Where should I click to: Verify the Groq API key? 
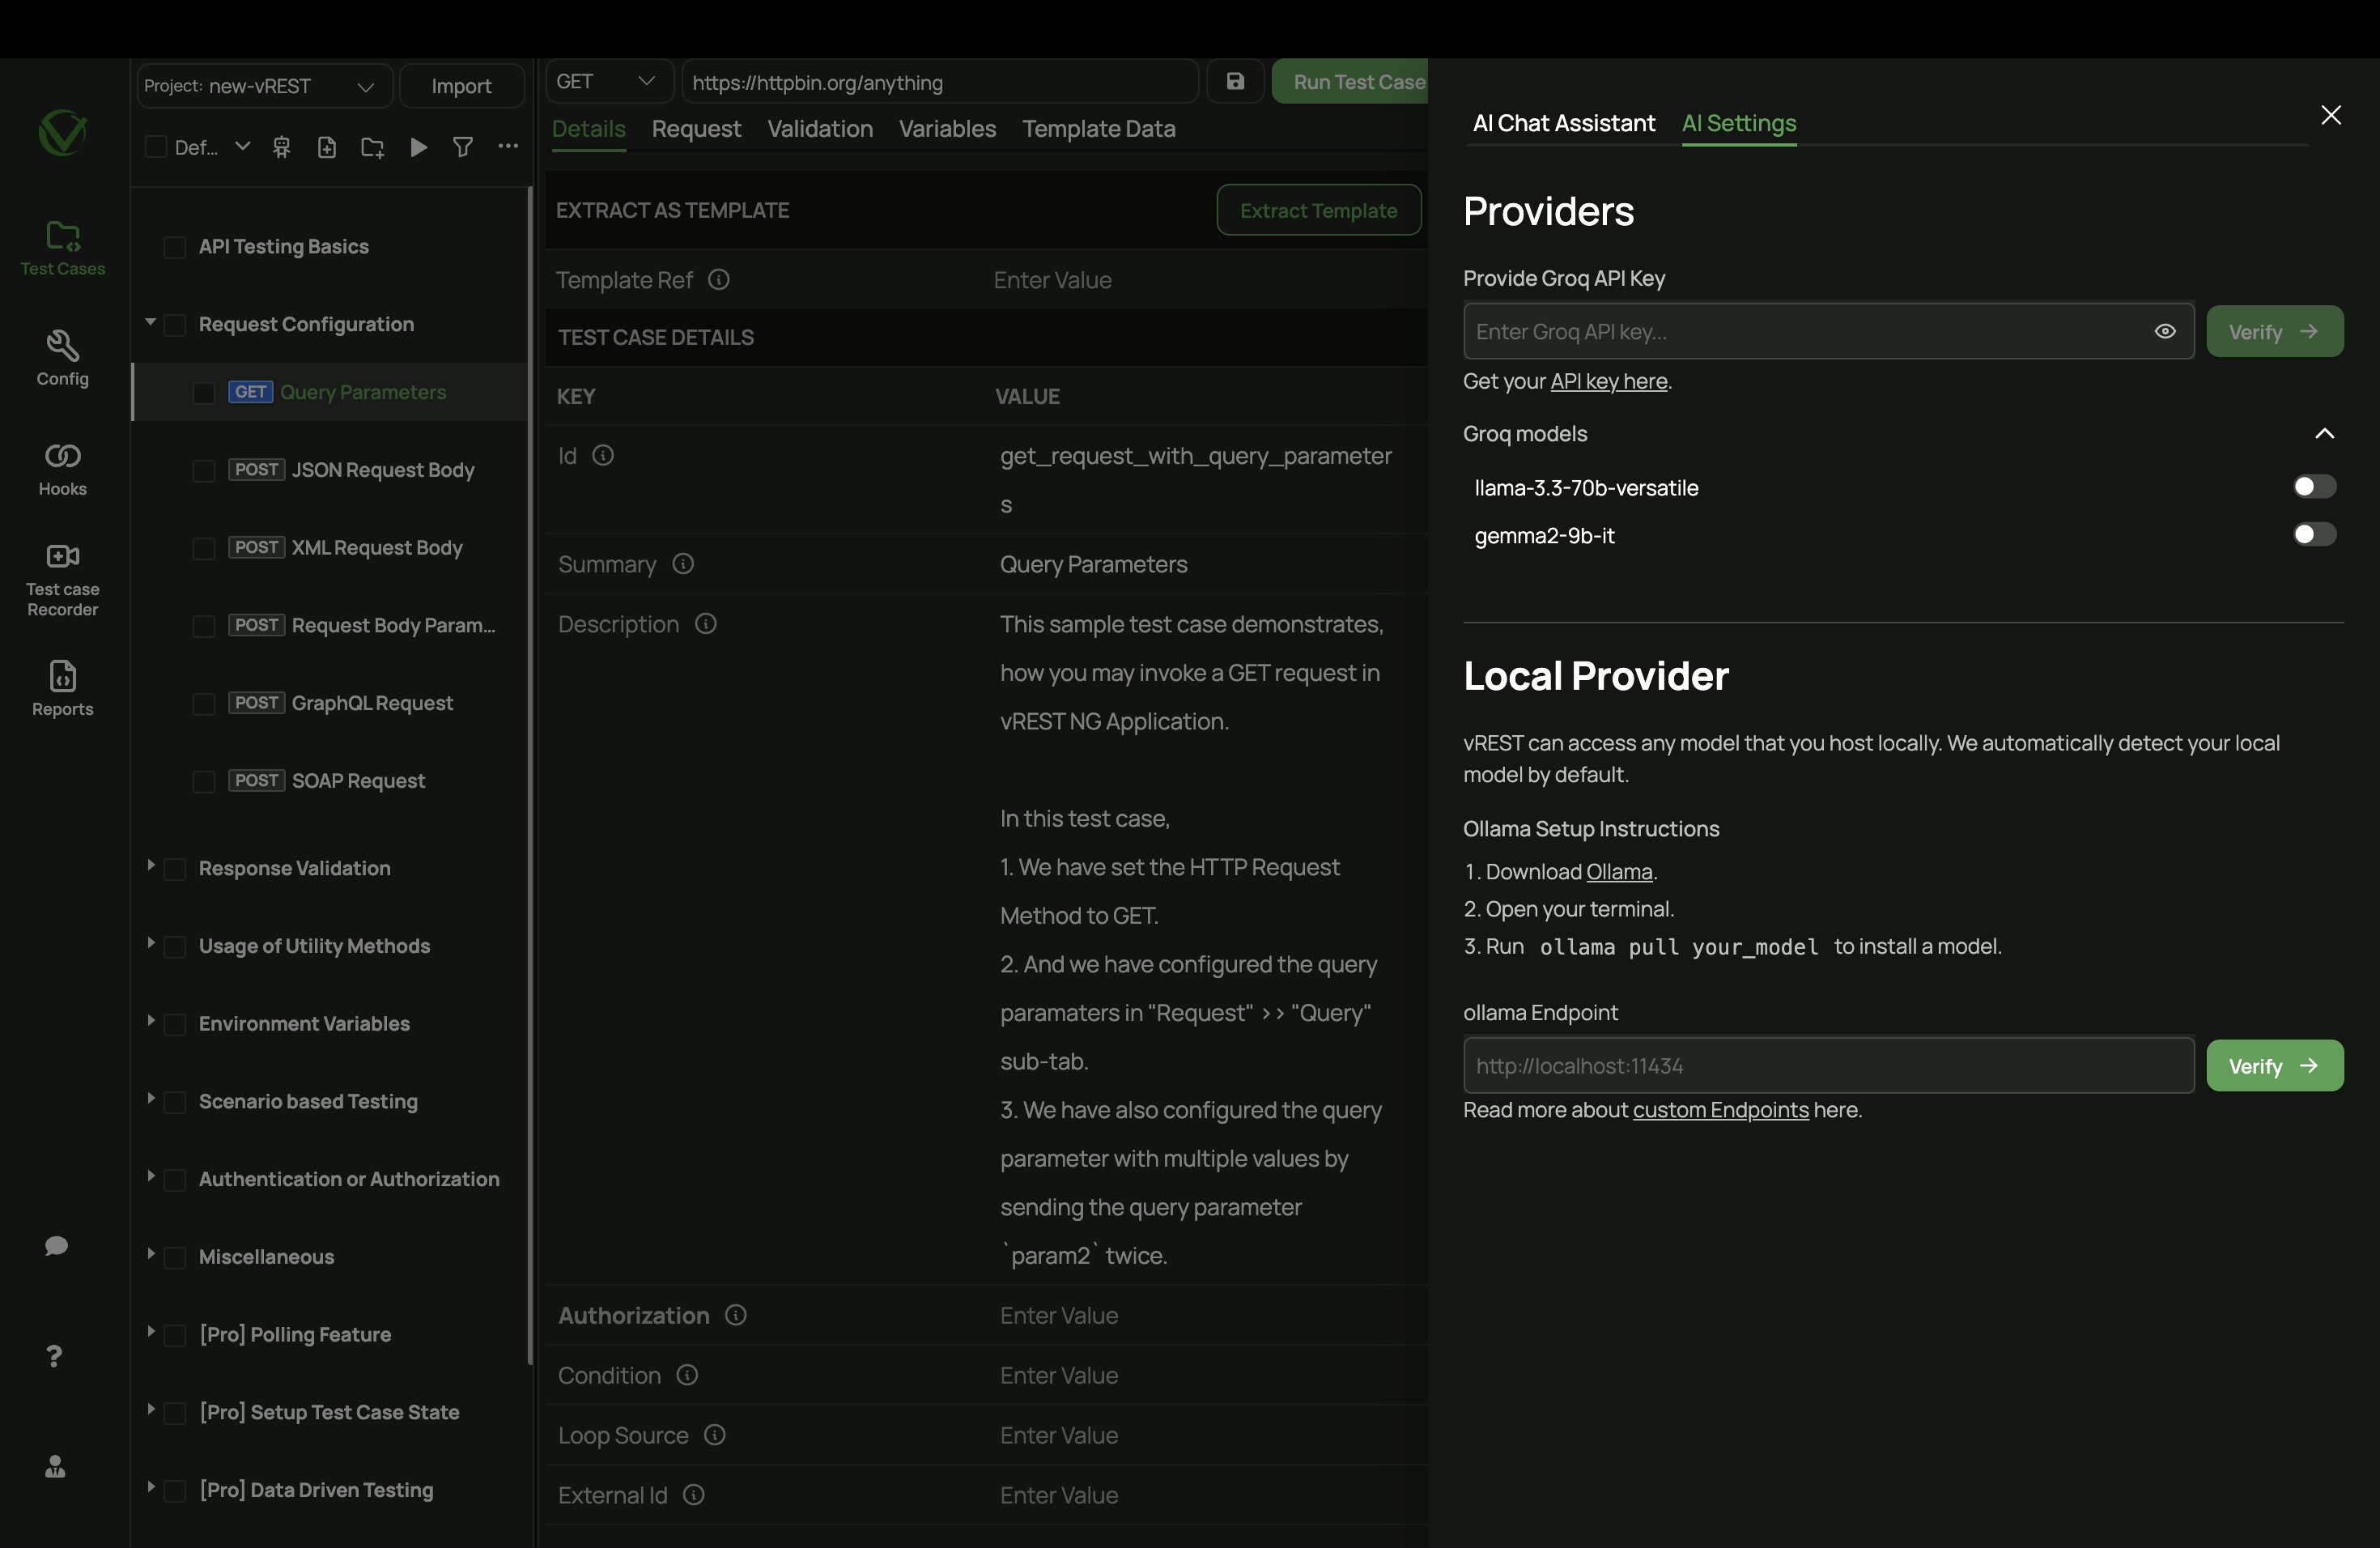2274,331
